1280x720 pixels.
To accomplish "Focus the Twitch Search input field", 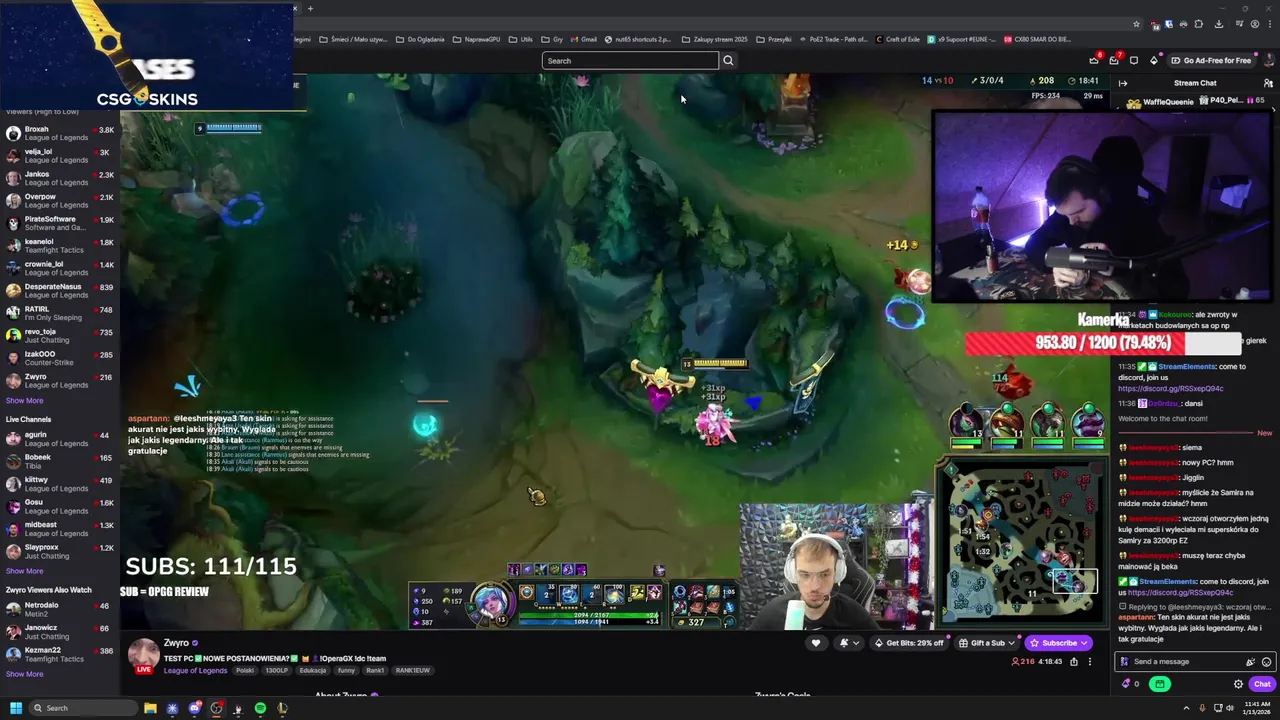I will (630, 61).
